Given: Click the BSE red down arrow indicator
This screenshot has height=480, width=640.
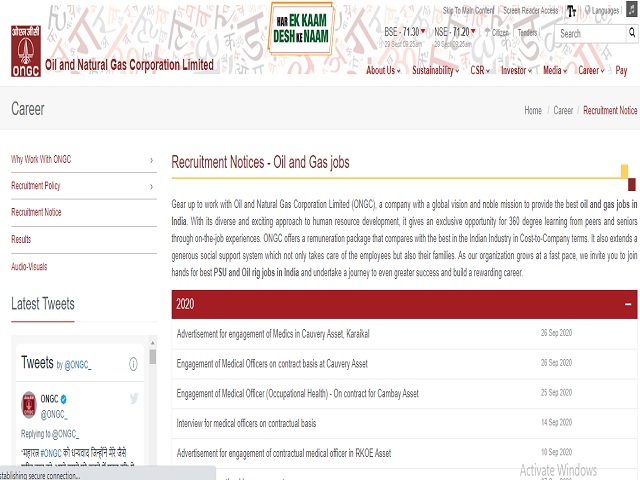Looking at the screenshot, I should (x=423, y=31).
